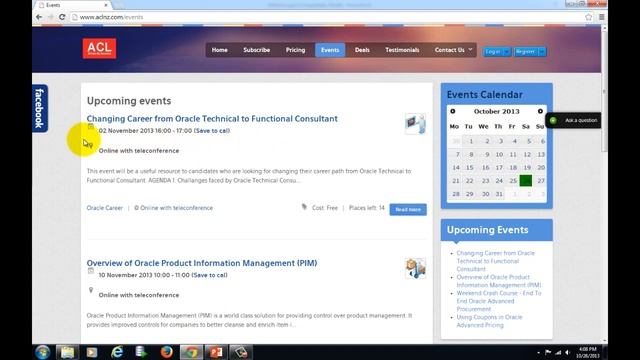
Task: Save the 02 November event to calendar
Action: [x=212, y=131]
